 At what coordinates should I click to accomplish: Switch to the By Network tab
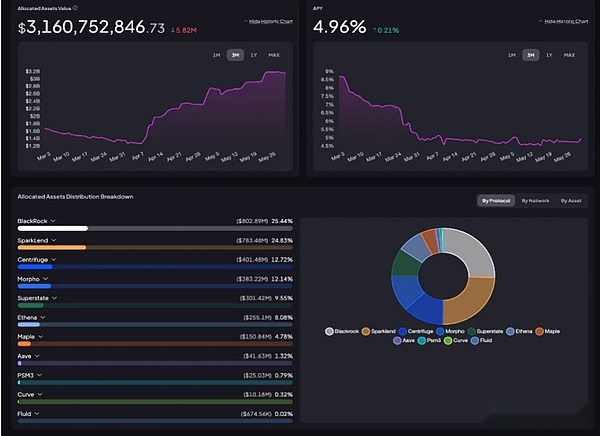pyautogui.click(x=535, y=201)
